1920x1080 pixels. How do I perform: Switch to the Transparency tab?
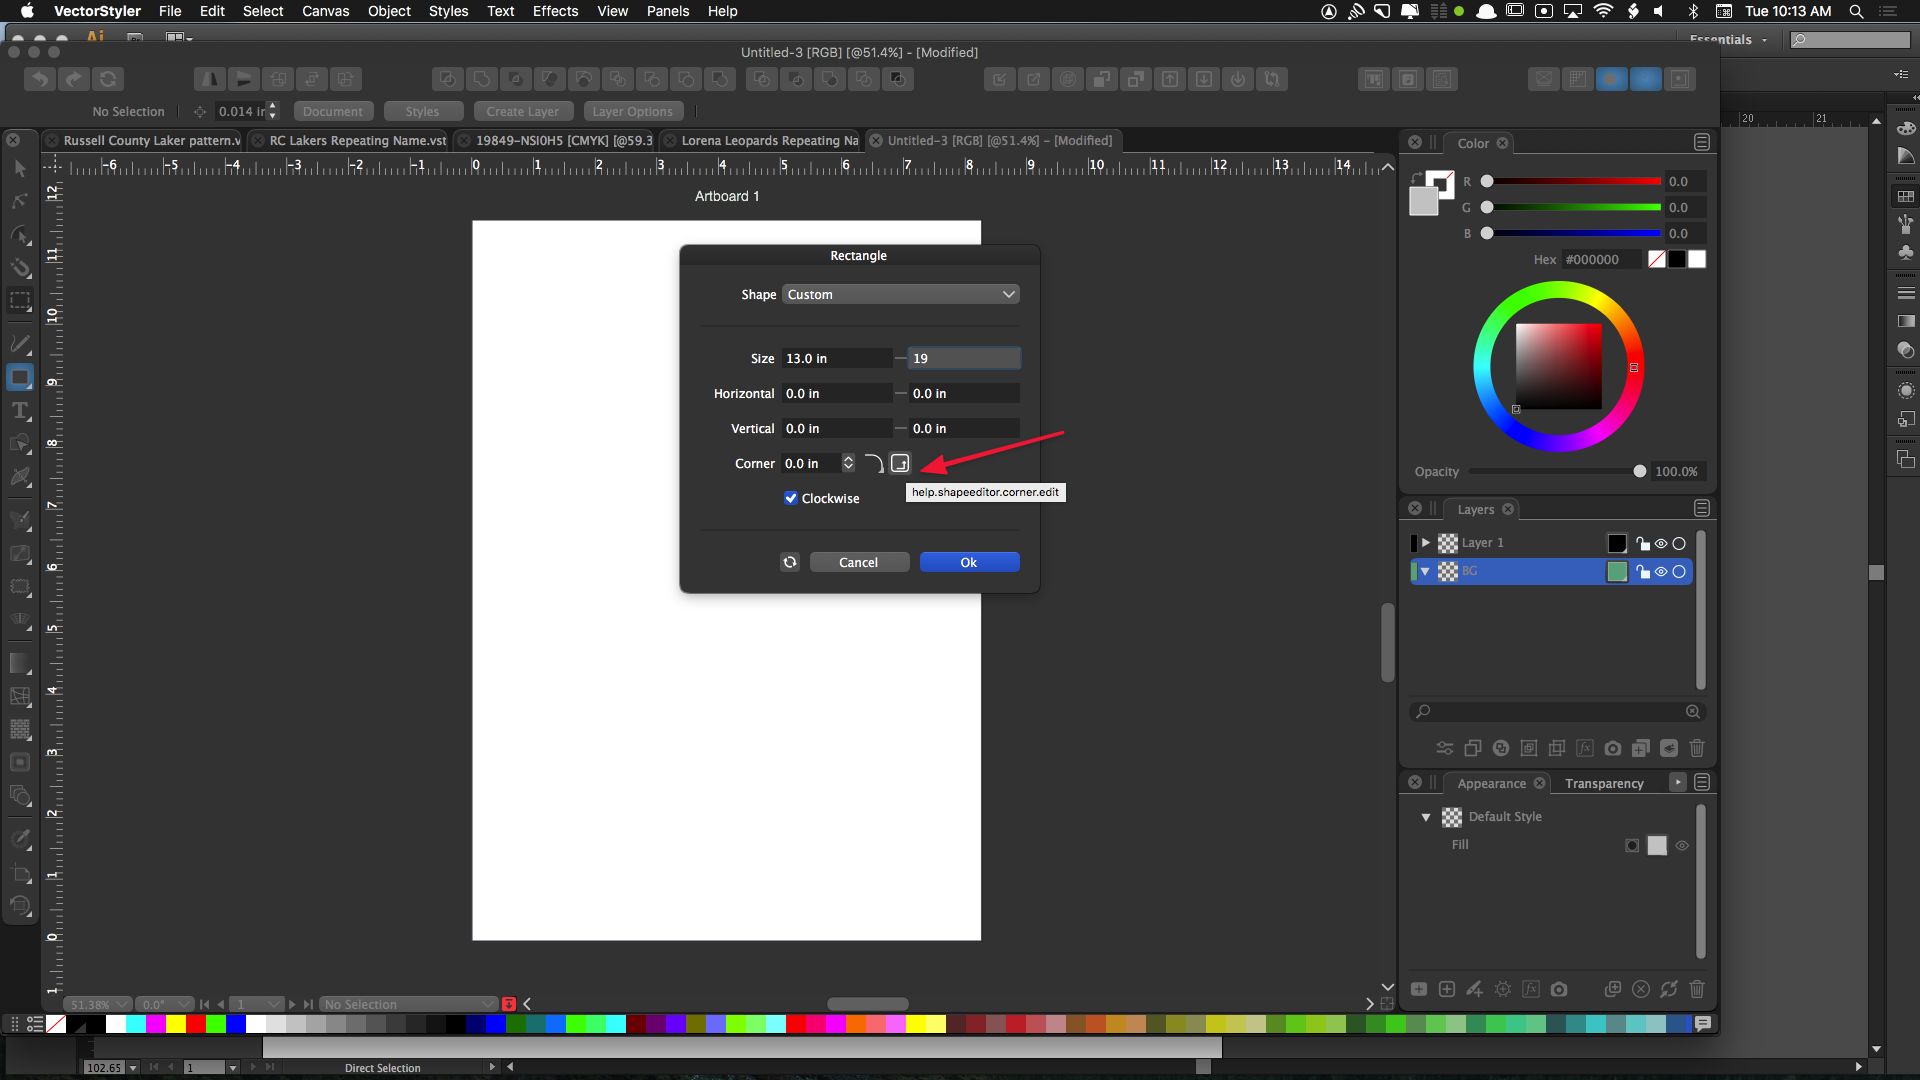pyautogui.click(x=1604, y=783)
